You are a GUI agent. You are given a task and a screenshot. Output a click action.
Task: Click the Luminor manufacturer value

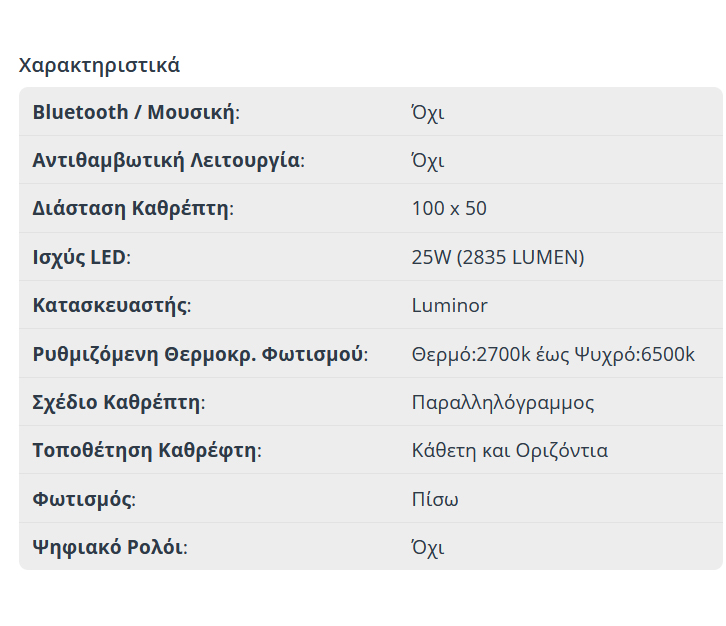449,305
